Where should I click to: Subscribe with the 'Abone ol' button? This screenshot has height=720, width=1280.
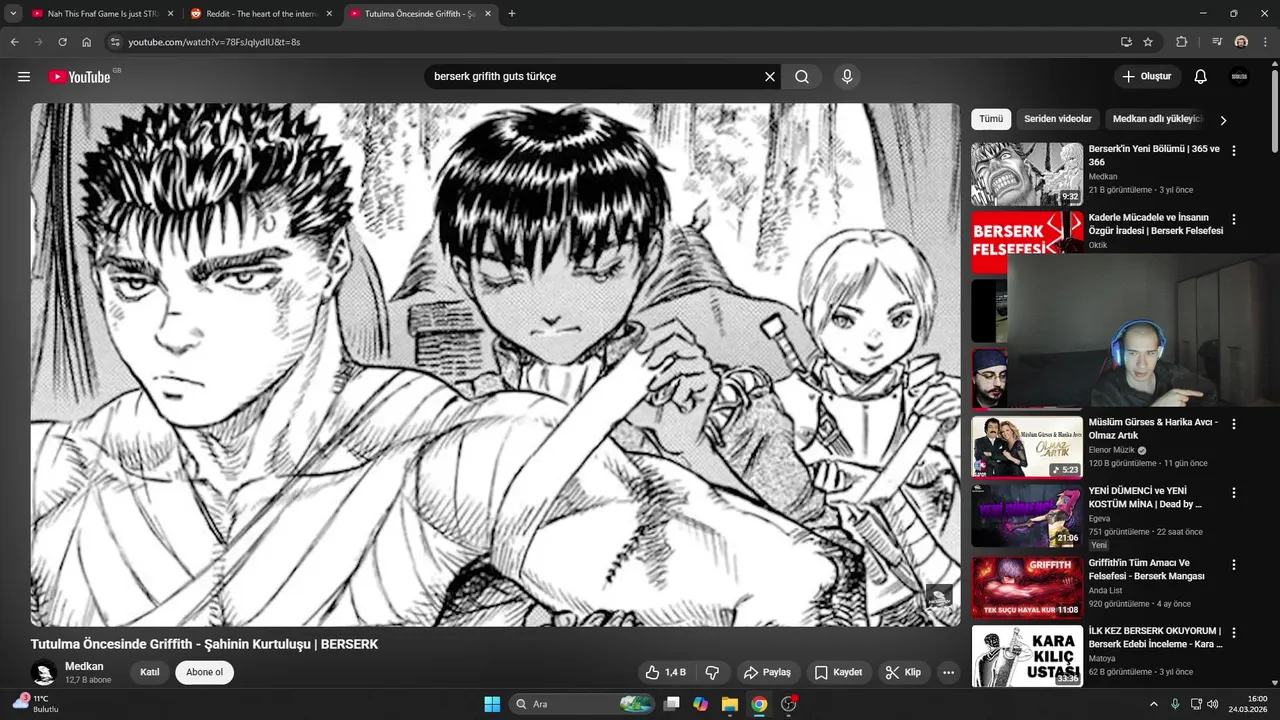pos(204,672)
